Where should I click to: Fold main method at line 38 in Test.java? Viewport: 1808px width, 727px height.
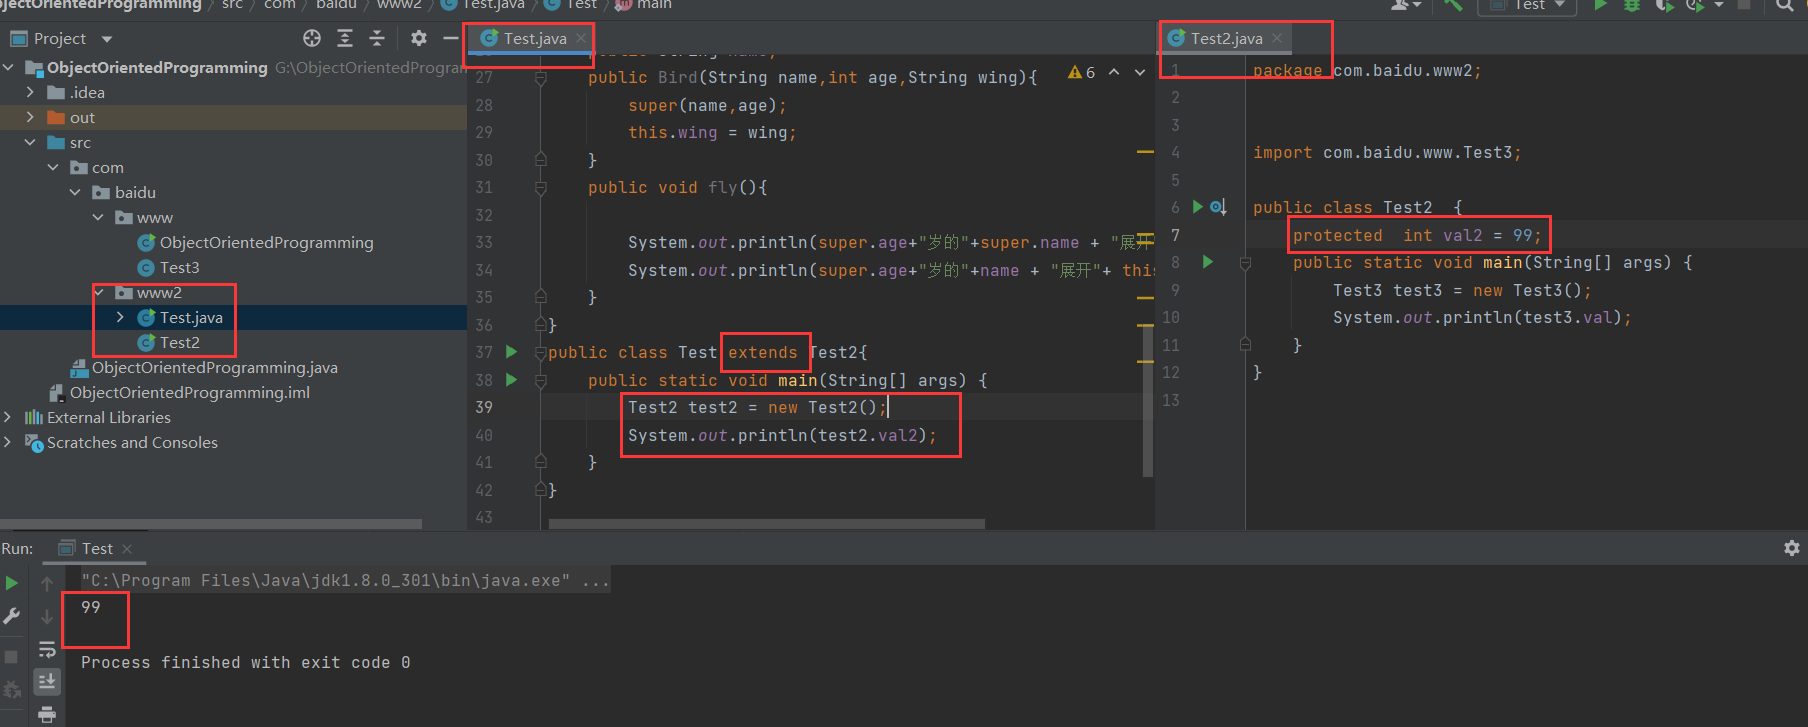point(540,380)
